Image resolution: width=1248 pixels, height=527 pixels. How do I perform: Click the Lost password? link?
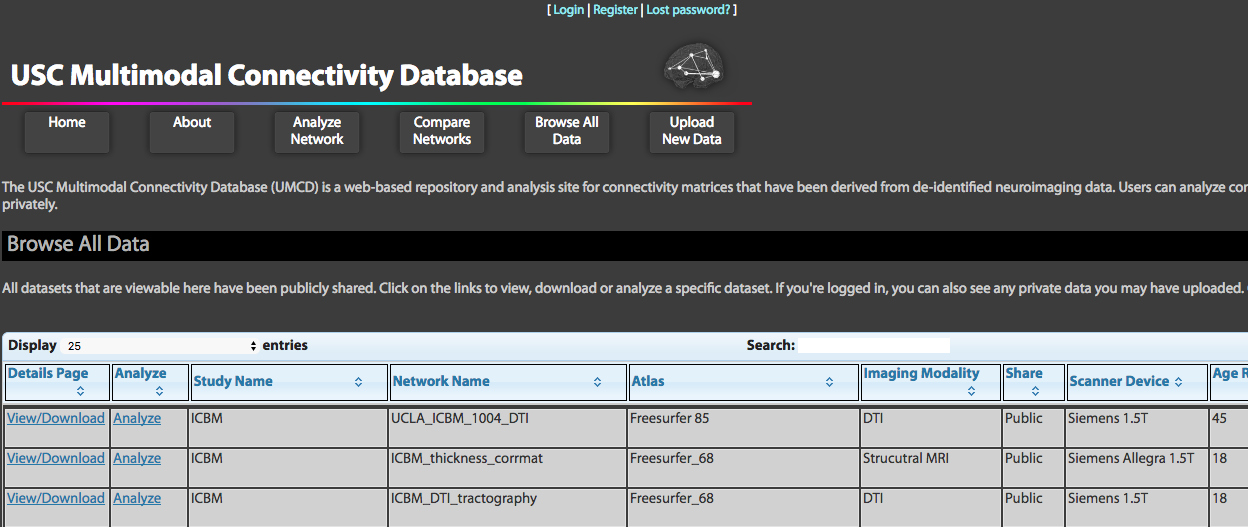click(689, 9)
